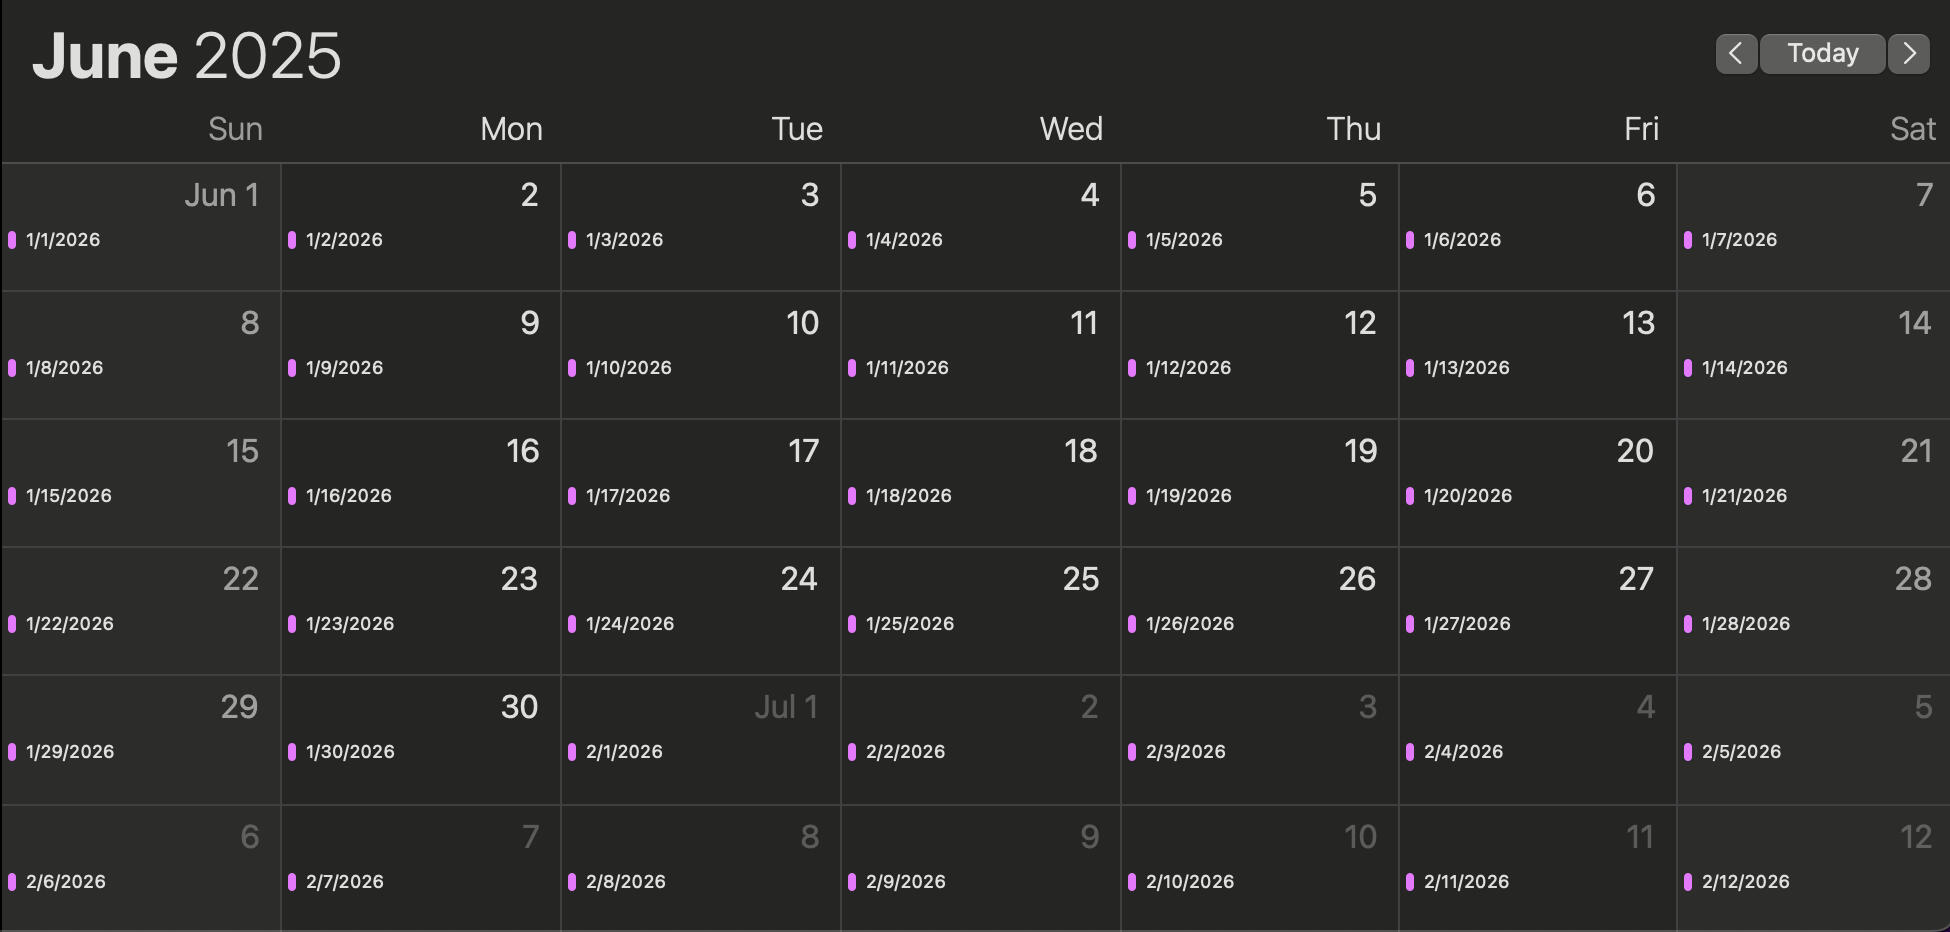The width and height of the screenshot is (1950, 932).
Task: Click the Wed weekday column header
Action: coord(1071,129)
